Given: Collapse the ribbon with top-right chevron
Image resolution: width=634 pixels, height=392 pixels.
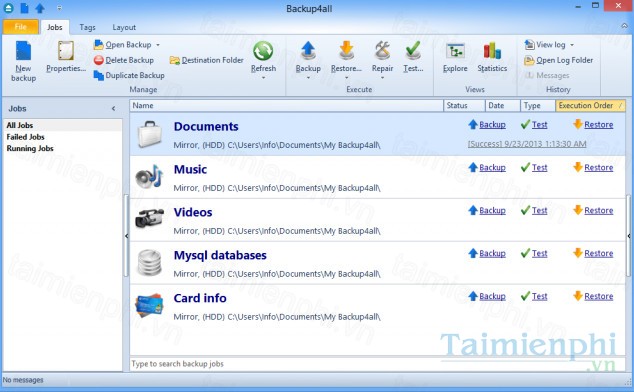Looking at the screenshot, I should (624, 26).
